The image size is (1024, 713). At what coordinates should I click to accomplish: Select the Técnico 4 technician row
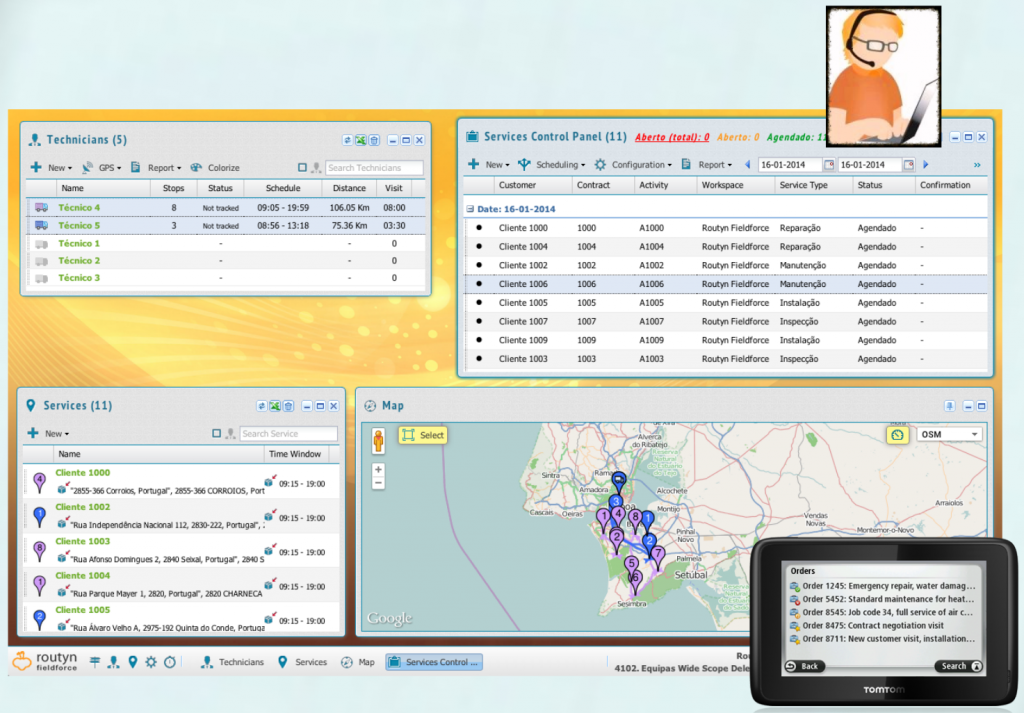tap(80, 208)
